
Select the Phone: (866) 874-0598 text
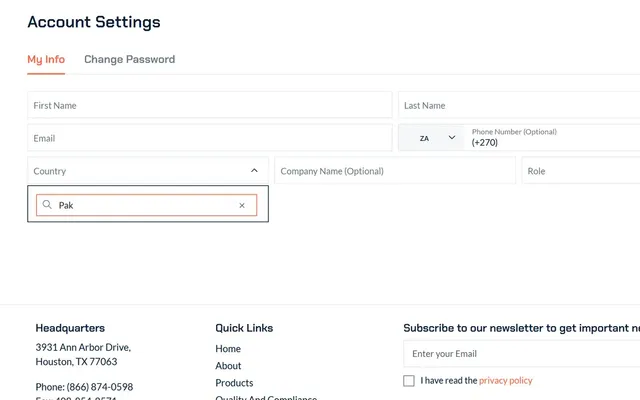click(84, 387)
